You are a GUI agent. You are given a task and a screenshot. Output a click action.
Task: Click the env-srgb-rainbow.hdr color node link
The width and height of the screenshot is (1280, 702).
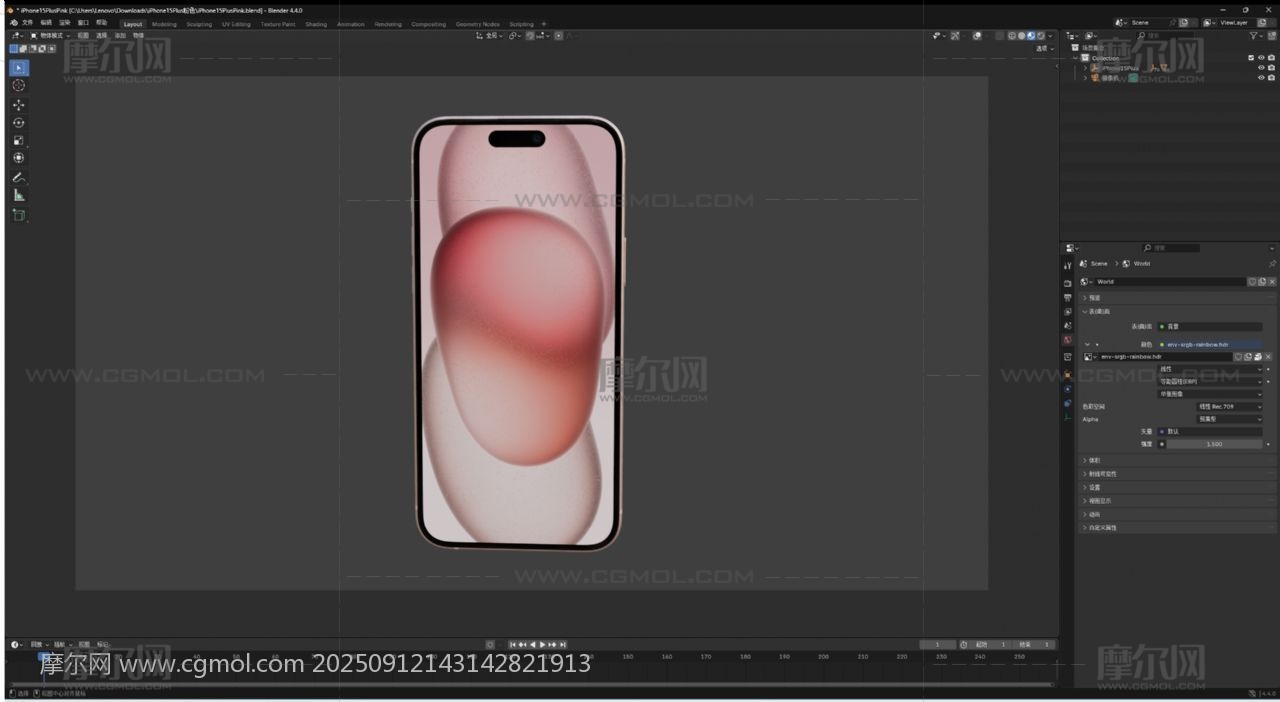click(x=1210, y=344)
